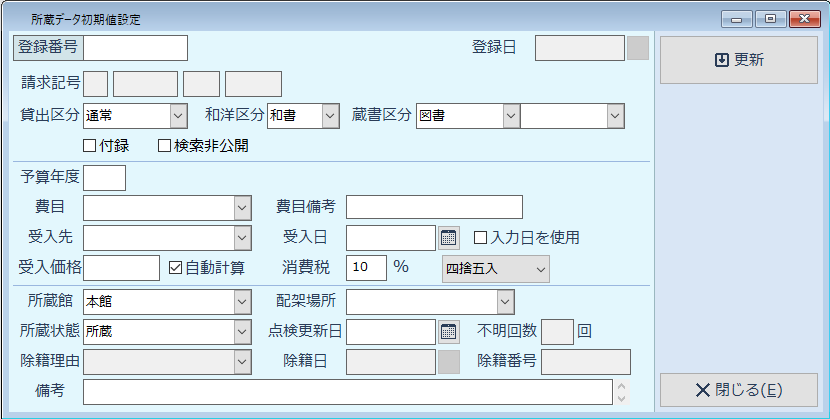Check the 入力日を使用 checkbox
The image size is (830, 419).
(480, 238)
